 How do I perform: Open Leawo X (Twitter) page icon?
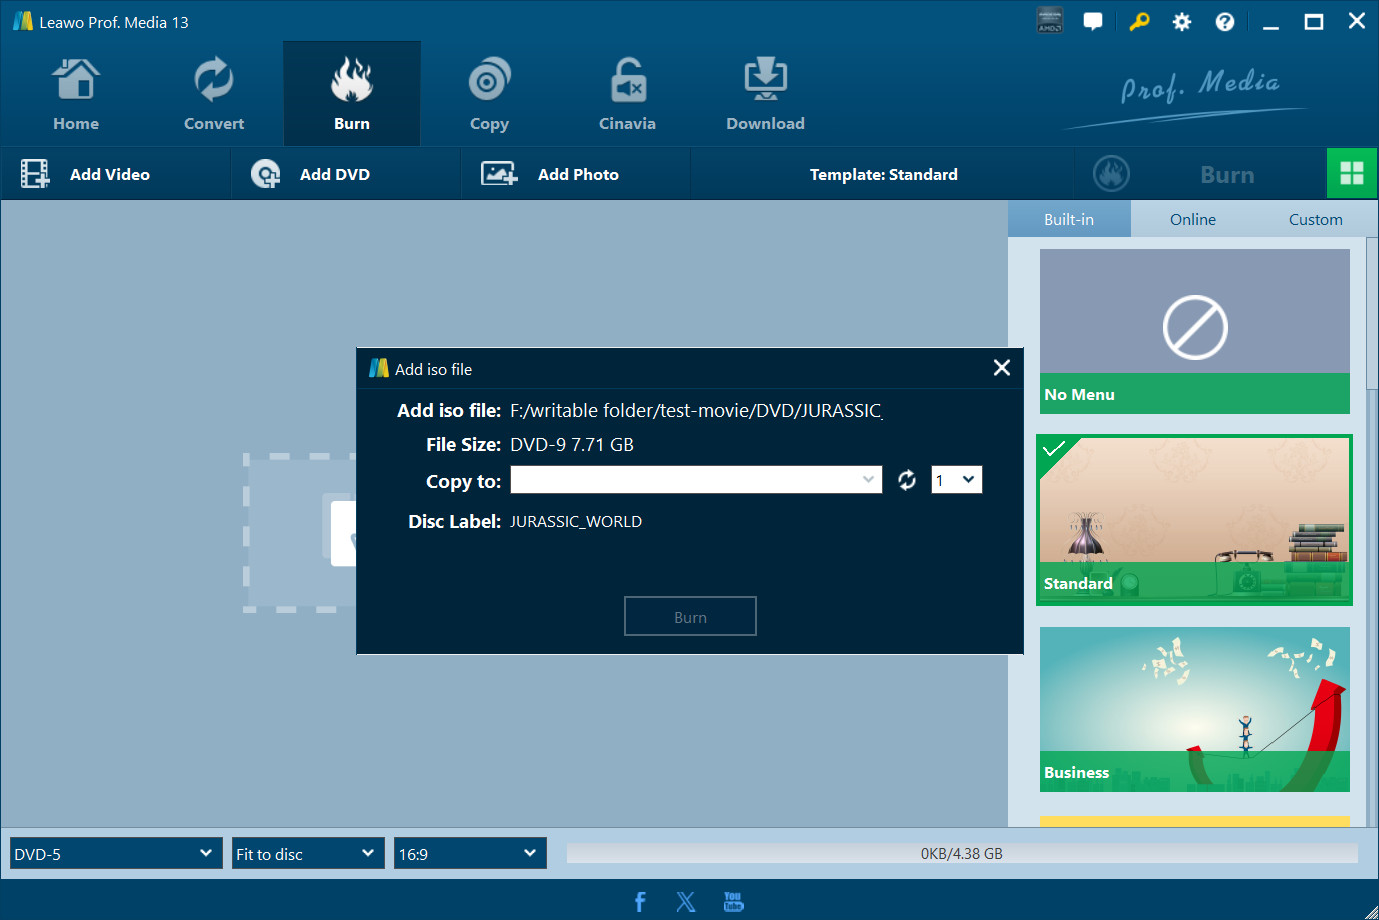[686, 901]
